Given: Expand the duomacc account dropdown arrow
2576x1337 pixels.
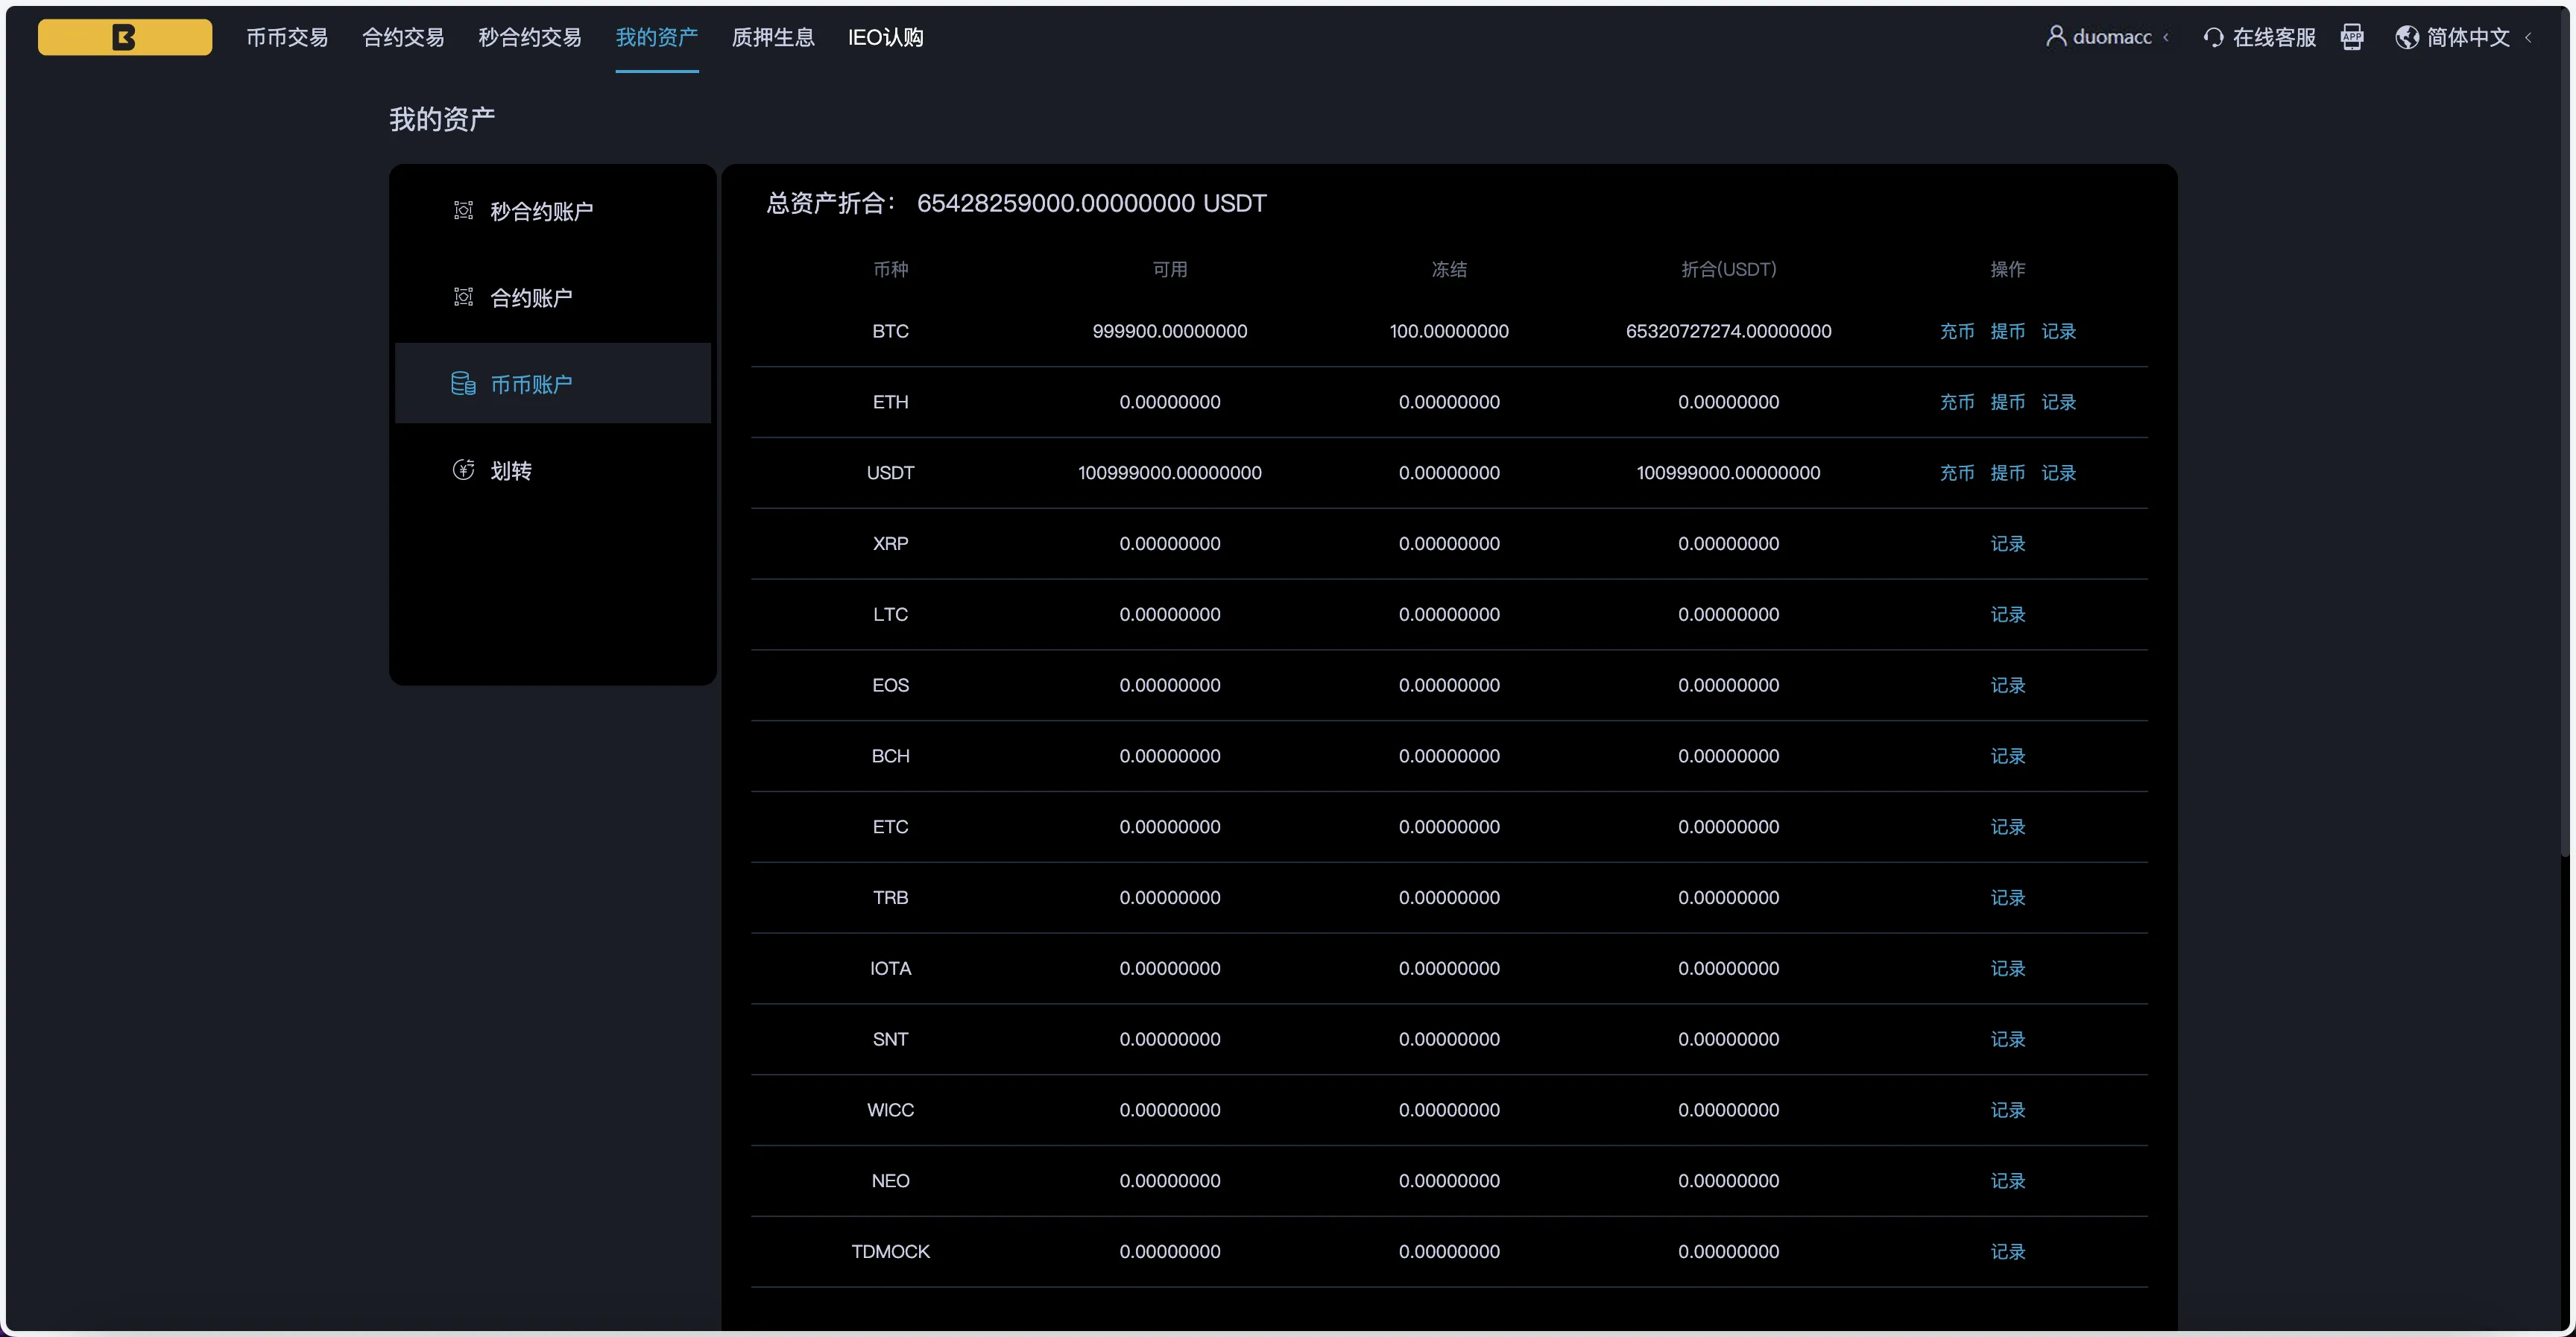Looking at the screenshot, I should [x=2166, y=38].
